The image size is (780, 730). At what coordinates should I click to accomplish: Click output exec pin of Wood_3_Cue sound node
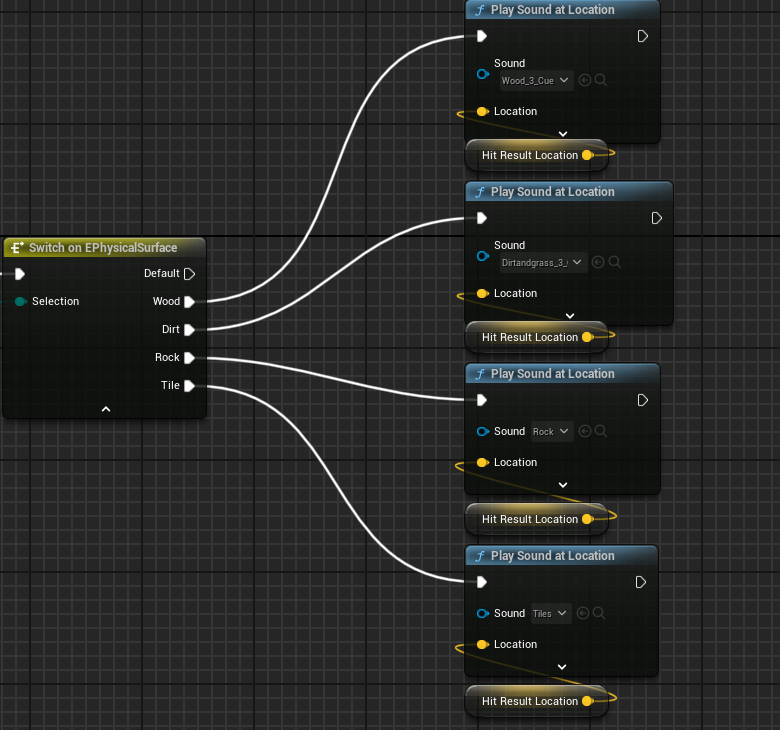(642, 36)
